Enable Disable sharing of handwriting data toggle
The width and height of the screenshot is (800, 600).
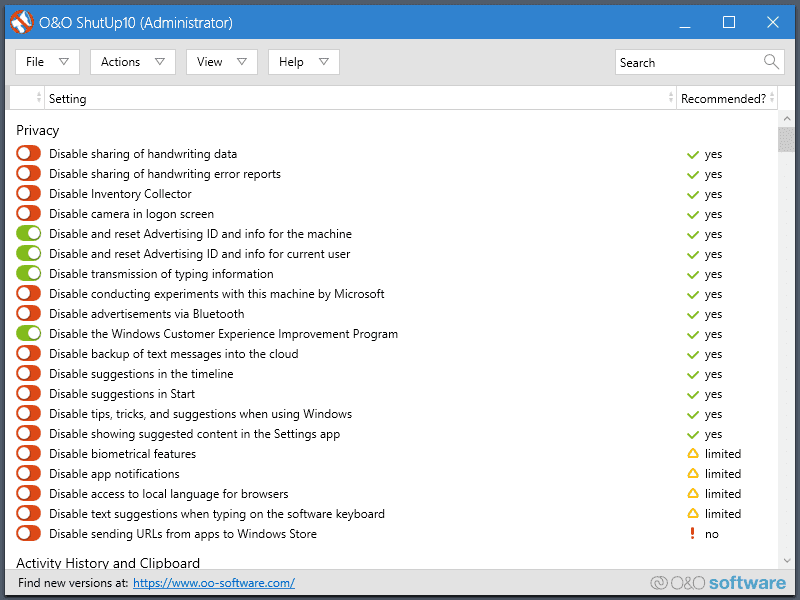(28, 153)
